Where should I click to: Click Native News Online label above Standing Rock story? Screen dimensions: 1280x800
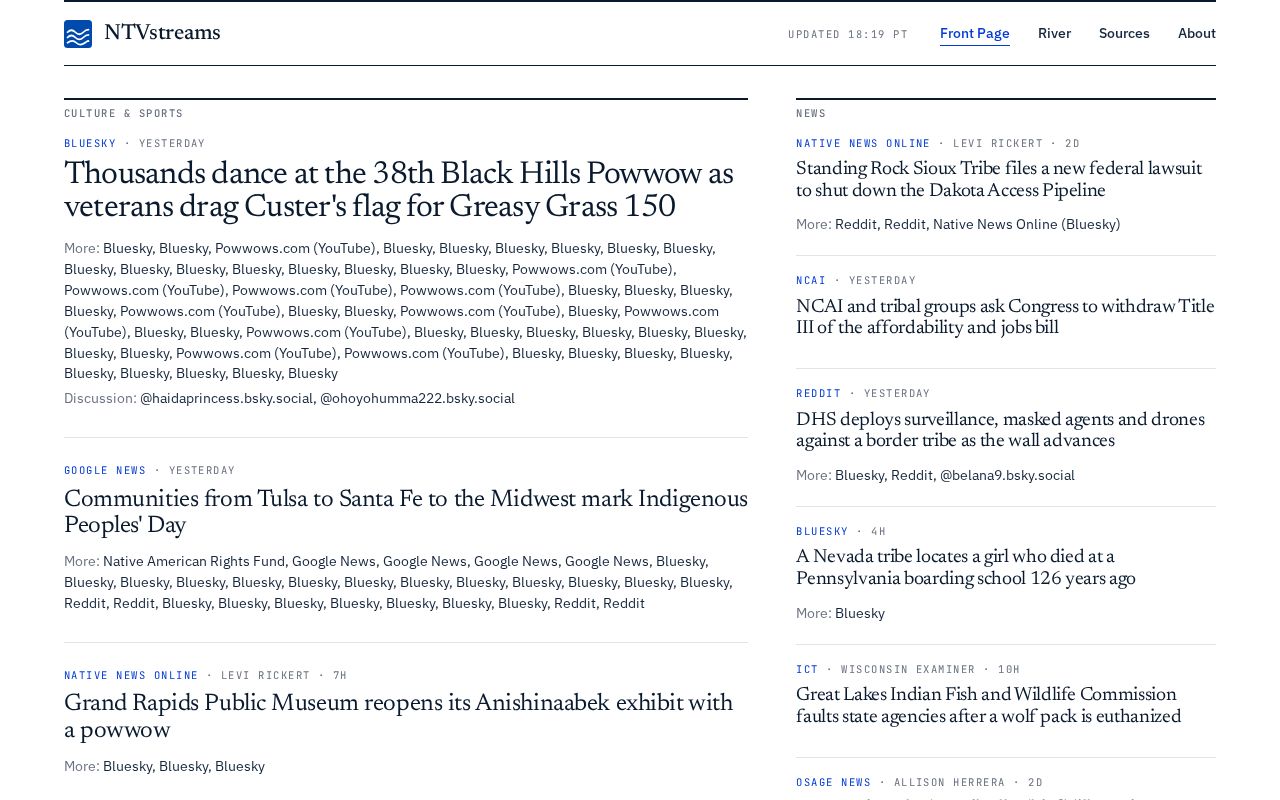coord(863,143)
